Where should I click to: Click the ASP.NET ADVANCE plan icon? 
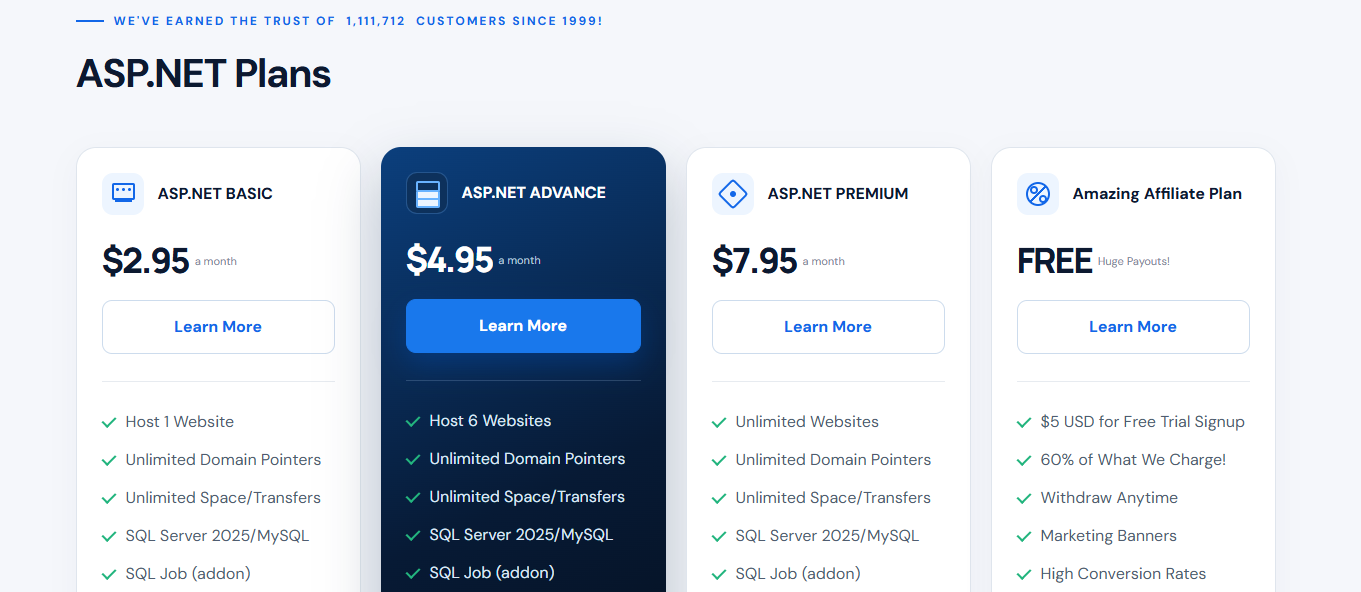click(427, 193)
